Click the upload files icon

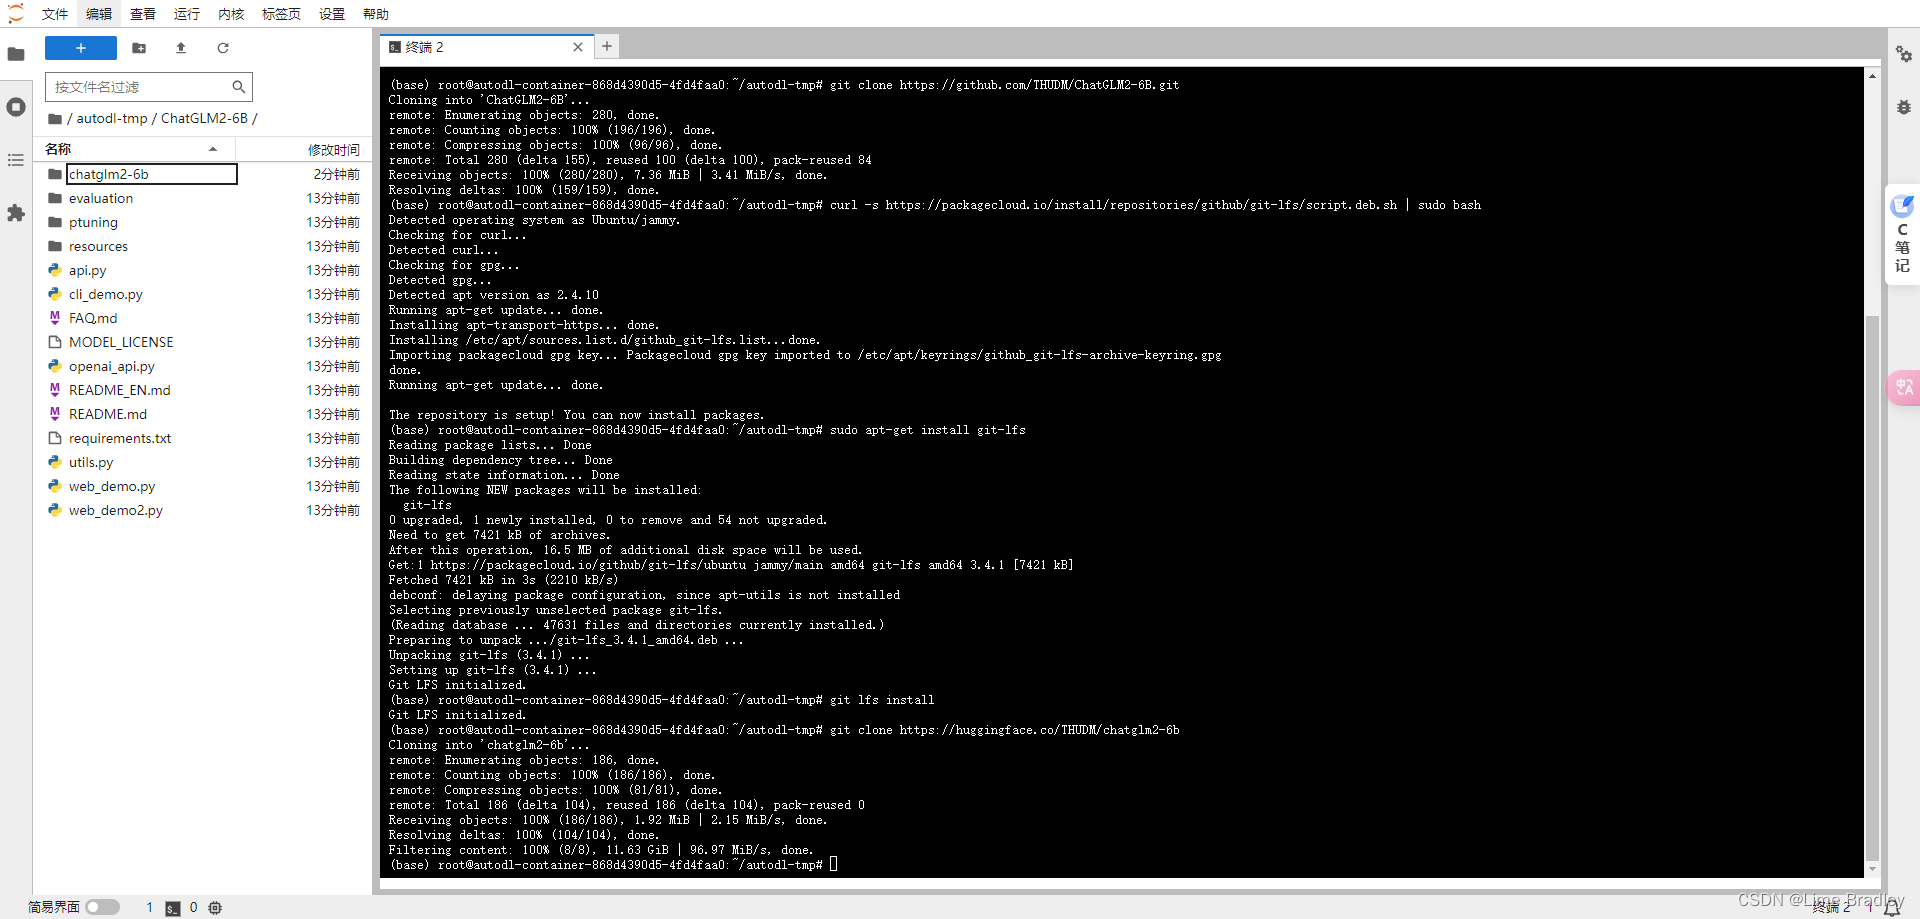[x=181, y=48]
